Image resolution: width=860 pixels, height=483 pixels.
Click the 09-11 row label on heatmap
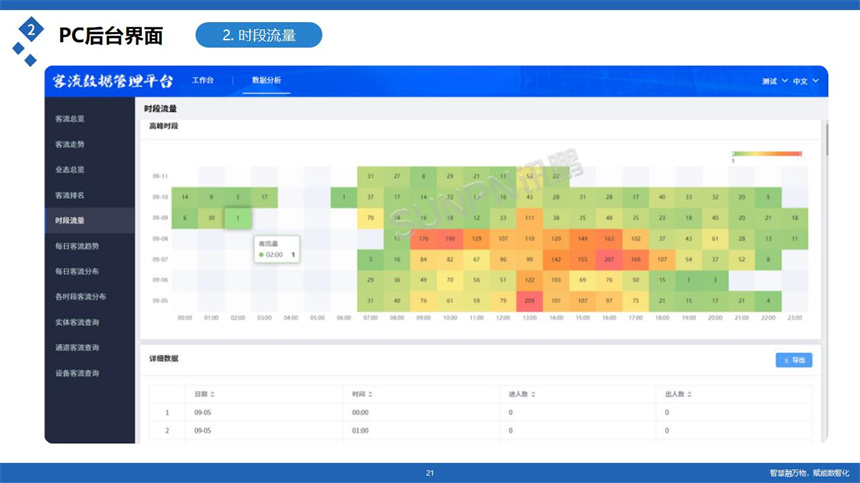coord(160,177)
